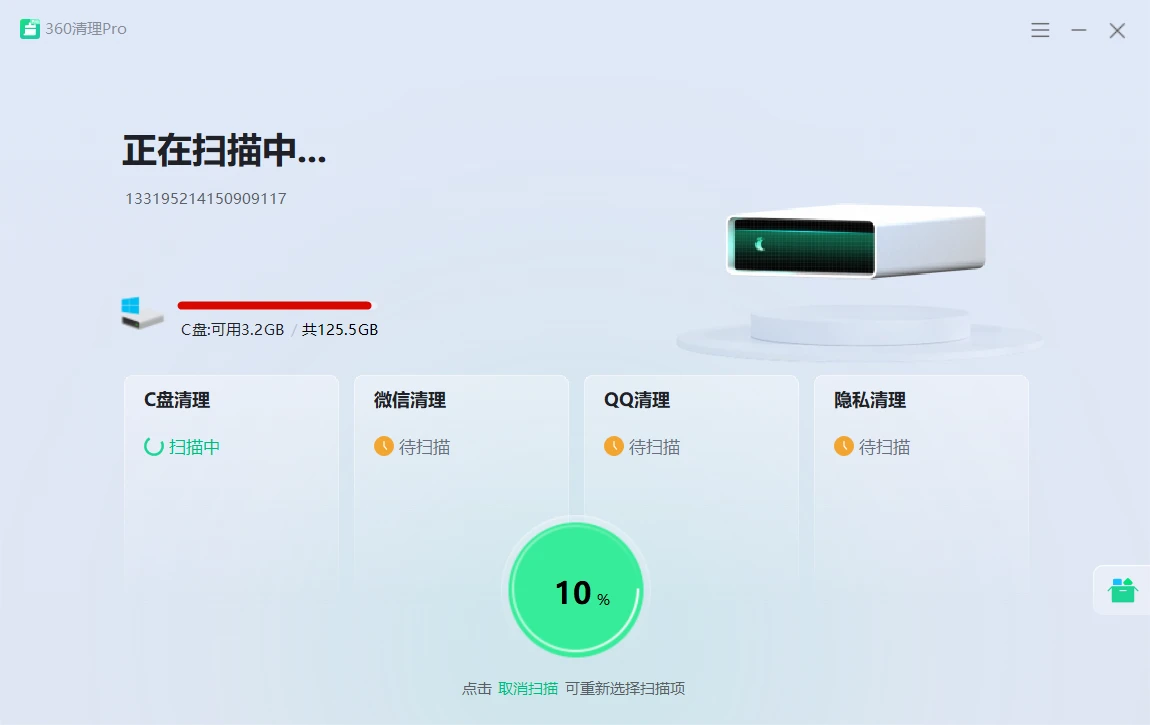Click the 正在扫描中 heading text

tap(224, 151)
